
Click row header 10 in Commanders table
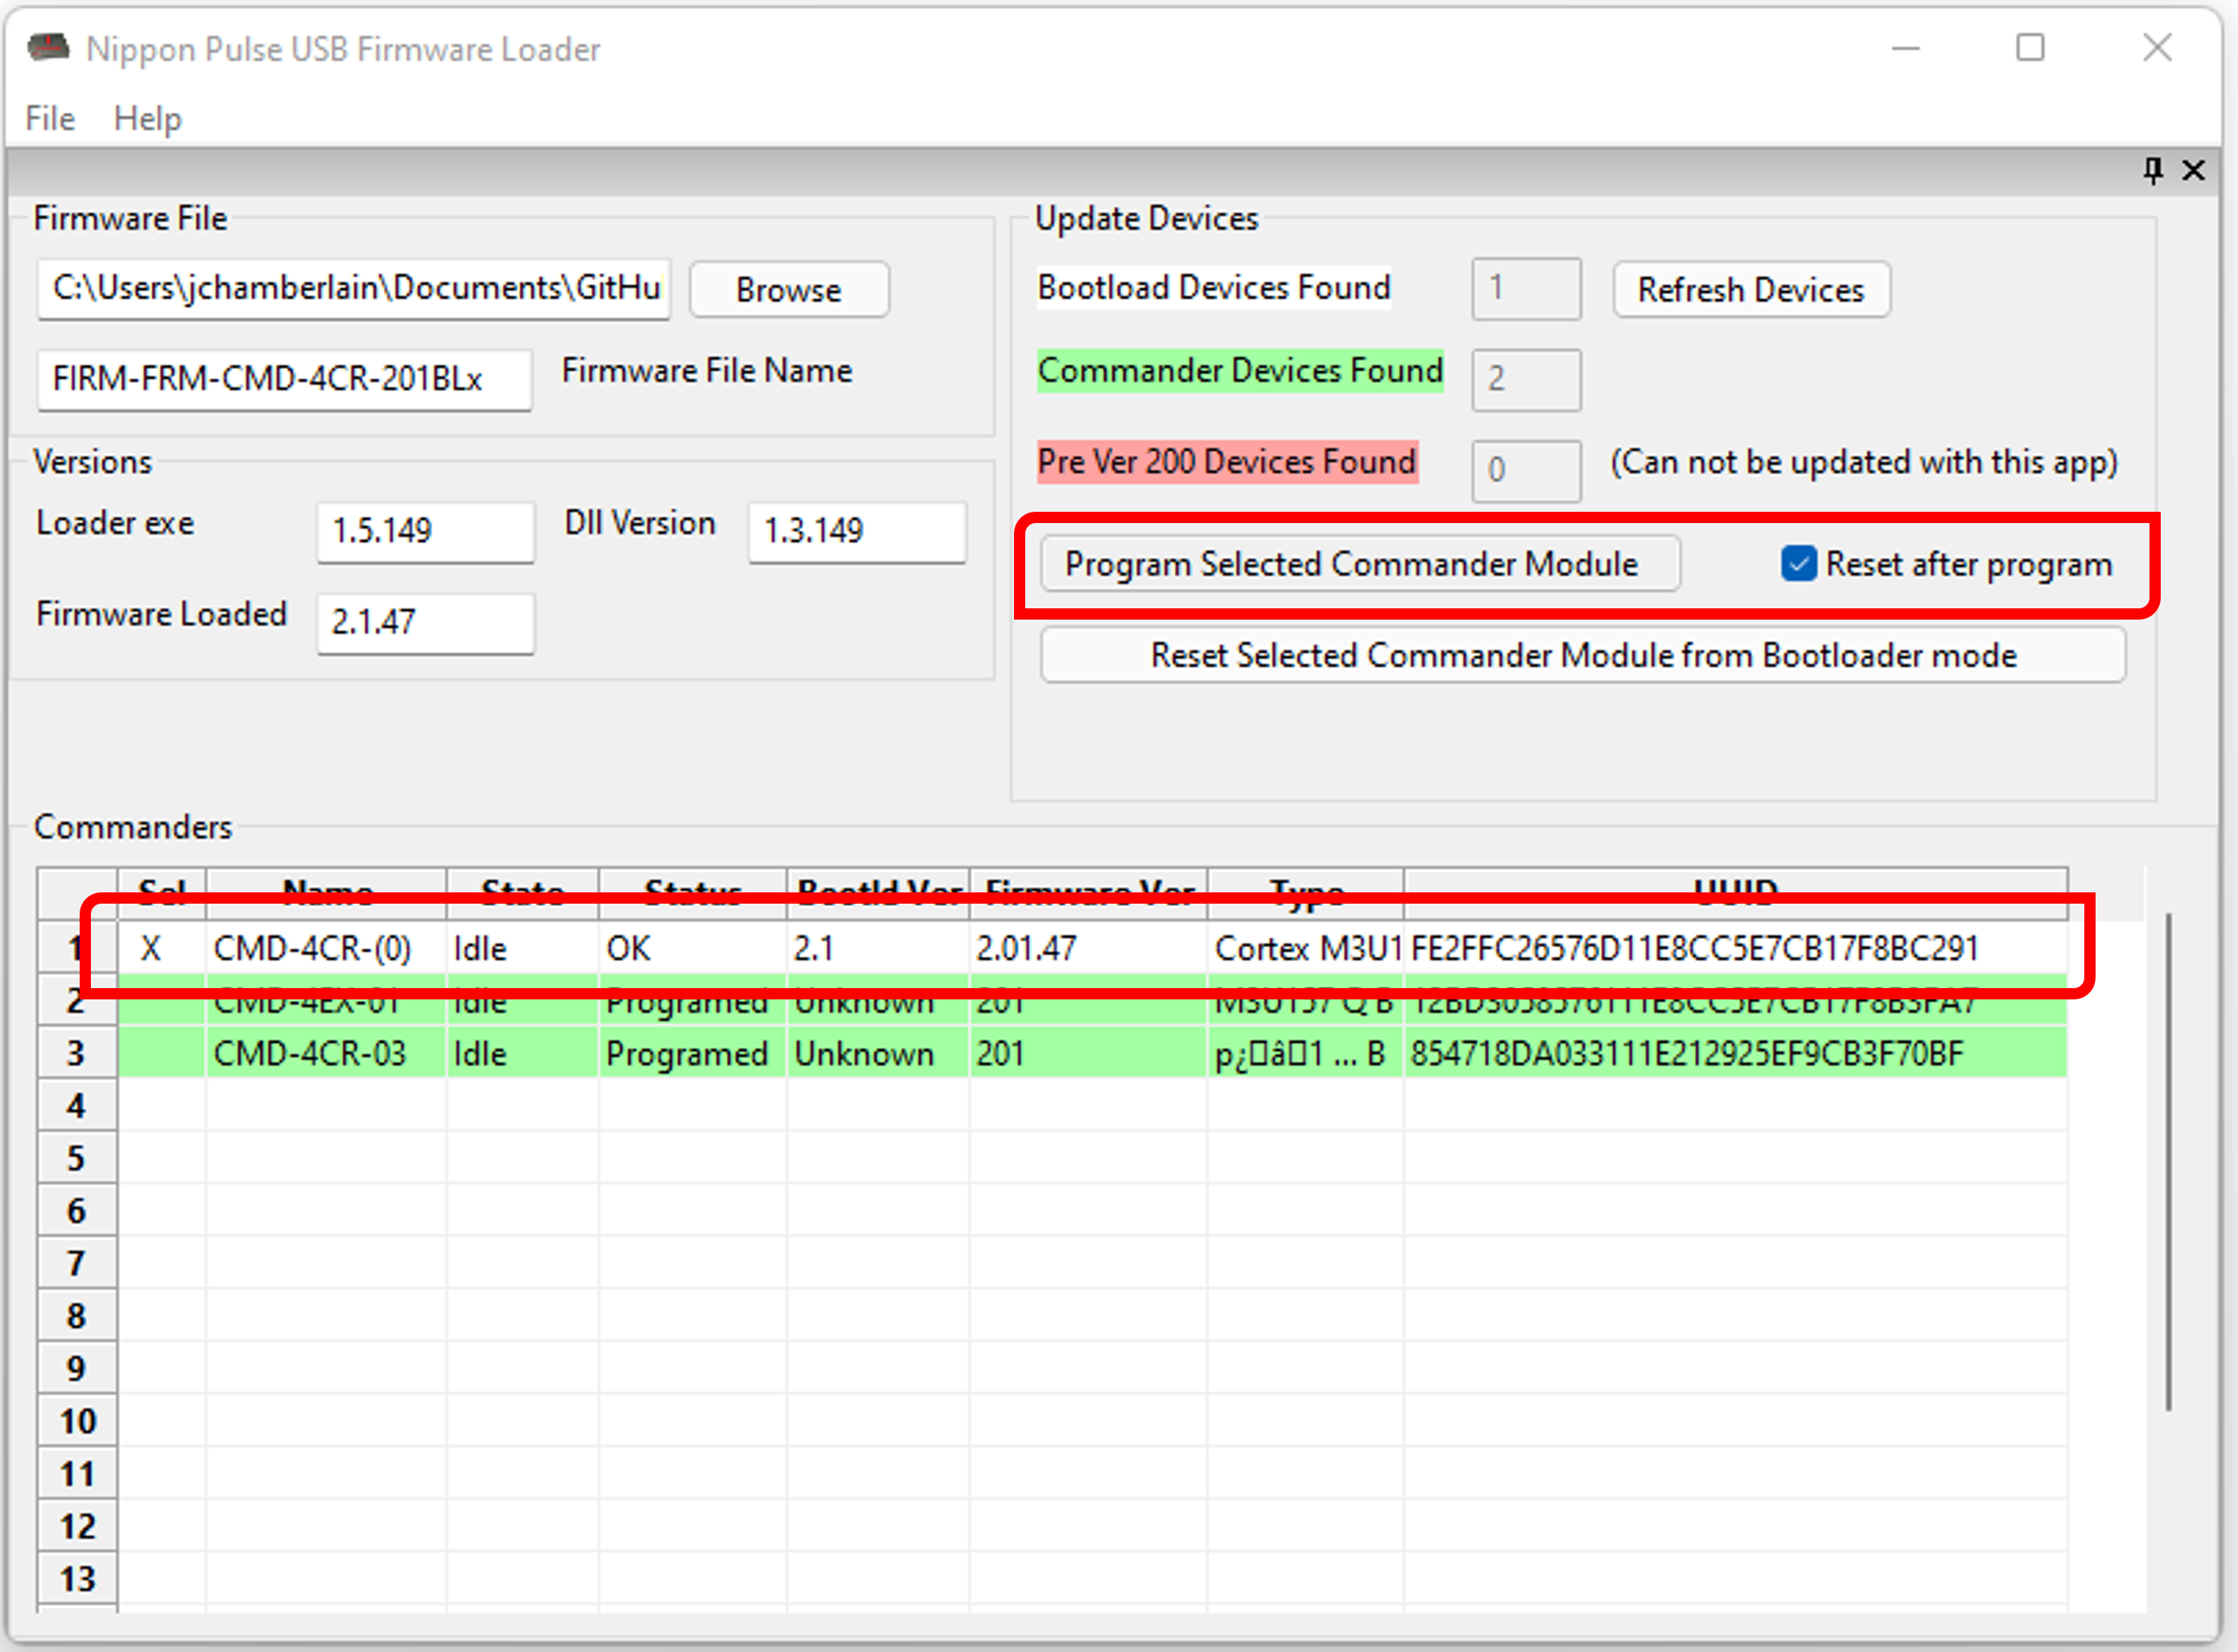[77, 1421]
